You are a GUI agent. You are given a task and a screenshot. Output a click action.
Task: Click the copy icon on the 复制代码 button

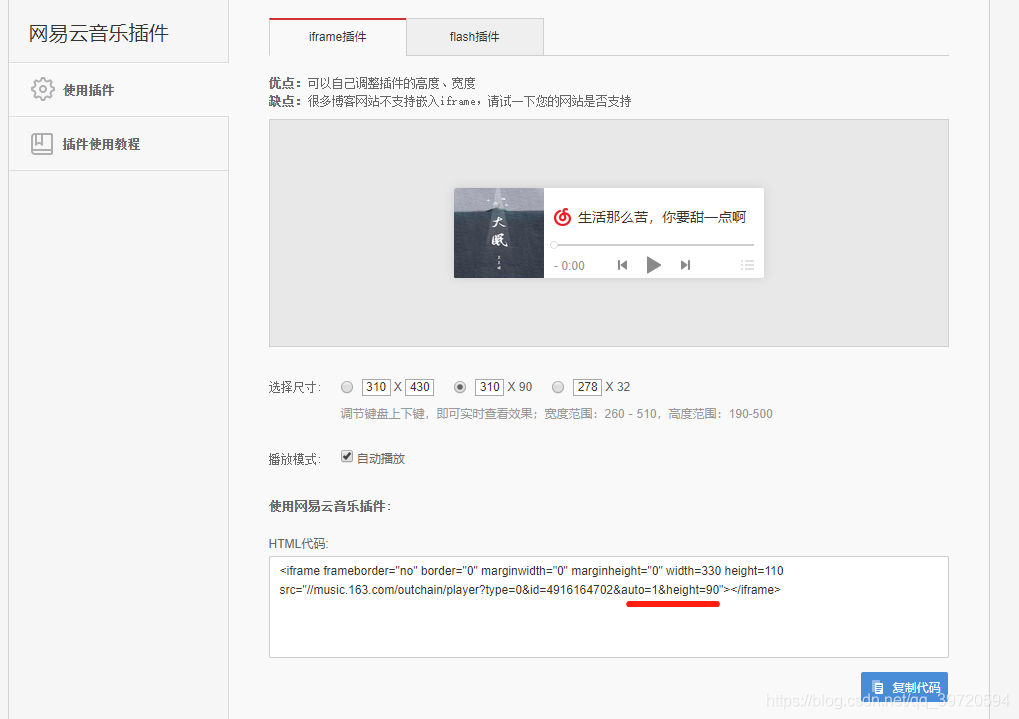pyautogui.click(x=878, y=687)
